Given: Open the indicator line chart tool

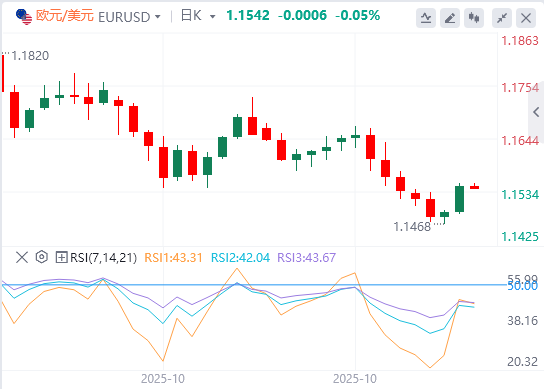Looking at the screenshot, I should coord(426,18).
